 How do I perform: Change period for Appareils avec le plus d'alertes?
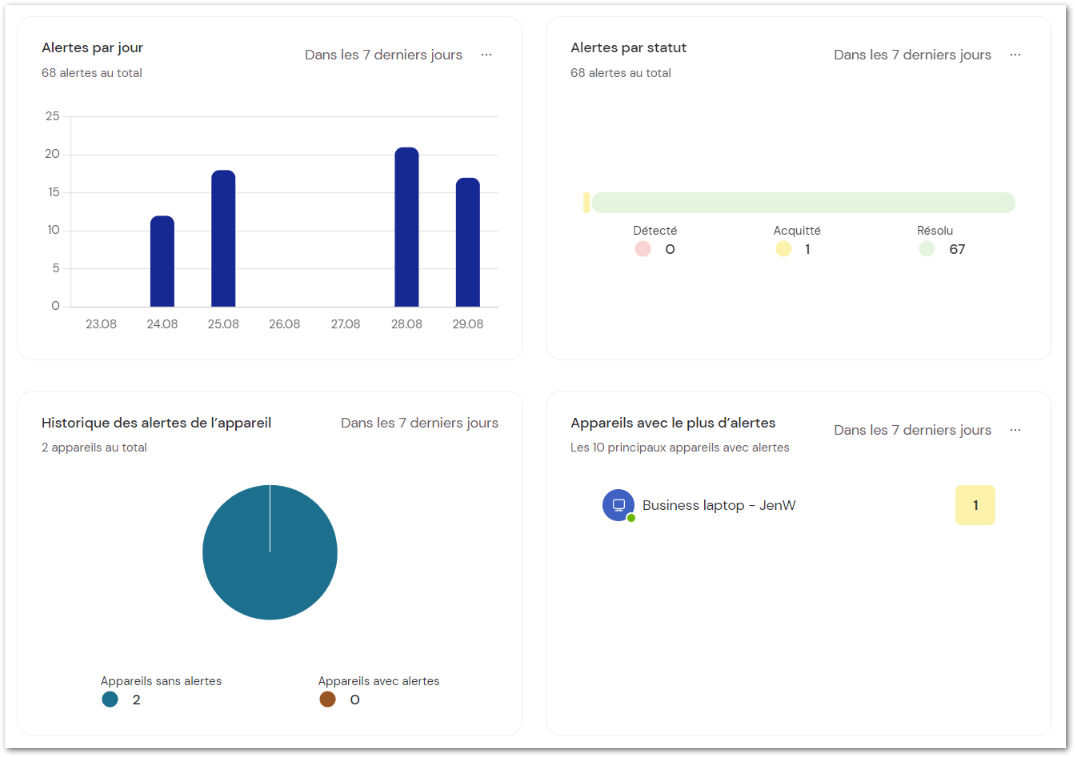(x=913, y=430)
